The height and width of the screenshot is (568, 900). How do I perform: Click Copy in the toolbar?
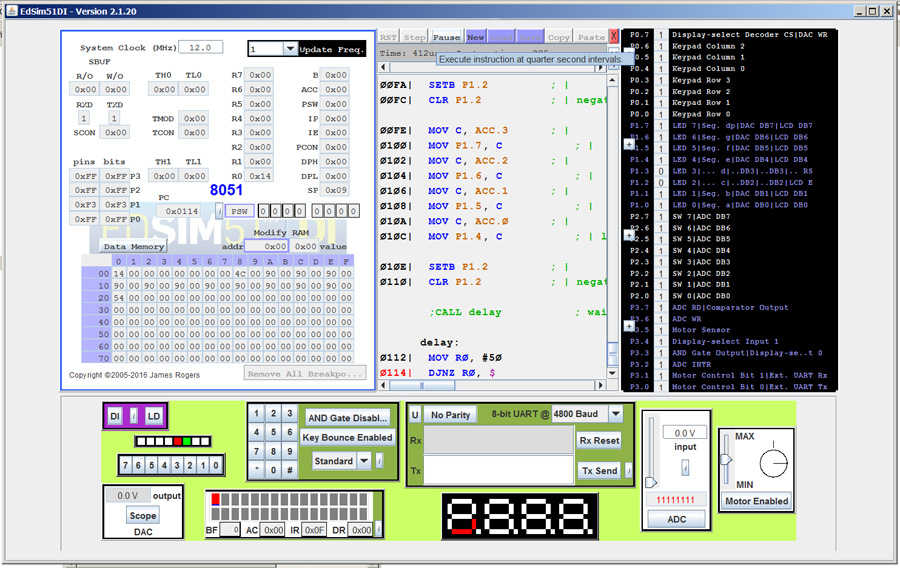coord(558,37)
